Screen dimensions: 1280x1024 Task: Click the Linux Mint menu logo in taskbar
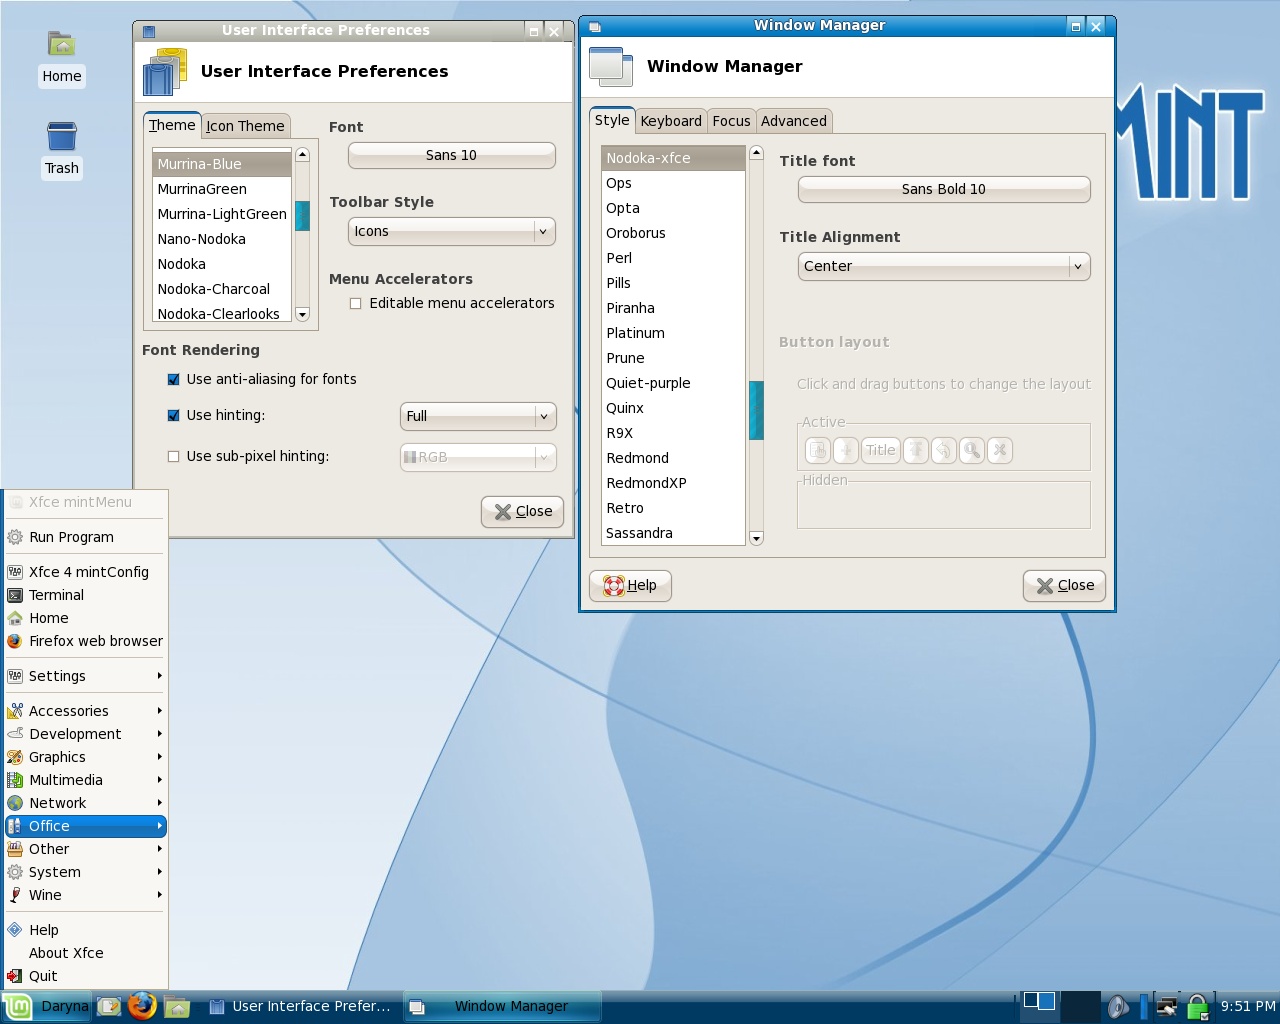[17, 1006]
